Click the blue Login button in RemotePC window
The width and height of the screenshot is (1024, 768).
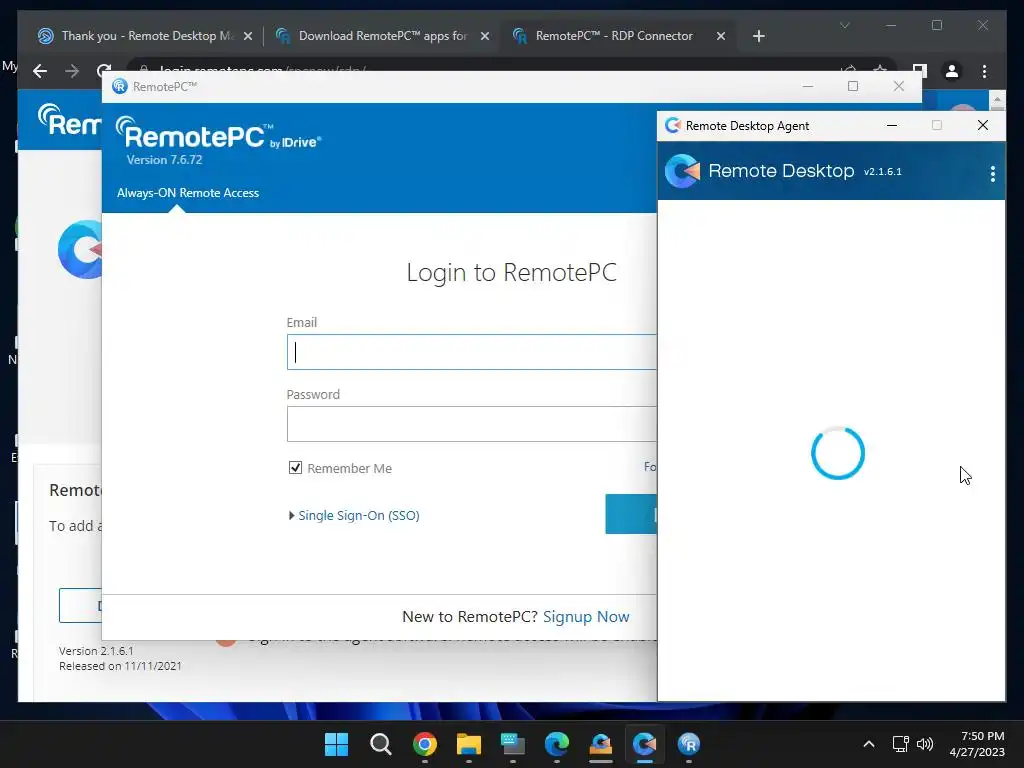pos(631,514)
